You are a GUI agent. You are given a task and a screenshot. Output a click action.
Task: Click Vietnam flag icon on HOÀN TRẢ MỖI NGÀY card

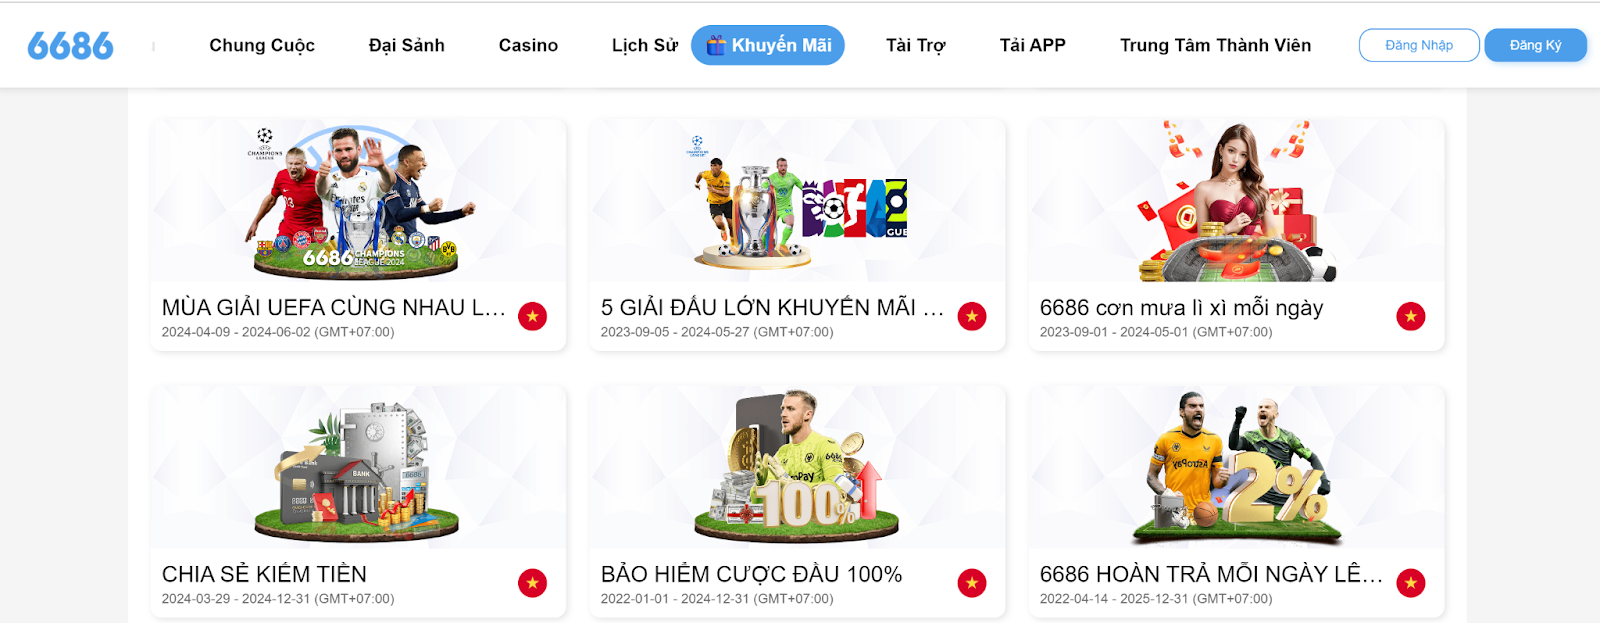click(x=1411, y=583)
